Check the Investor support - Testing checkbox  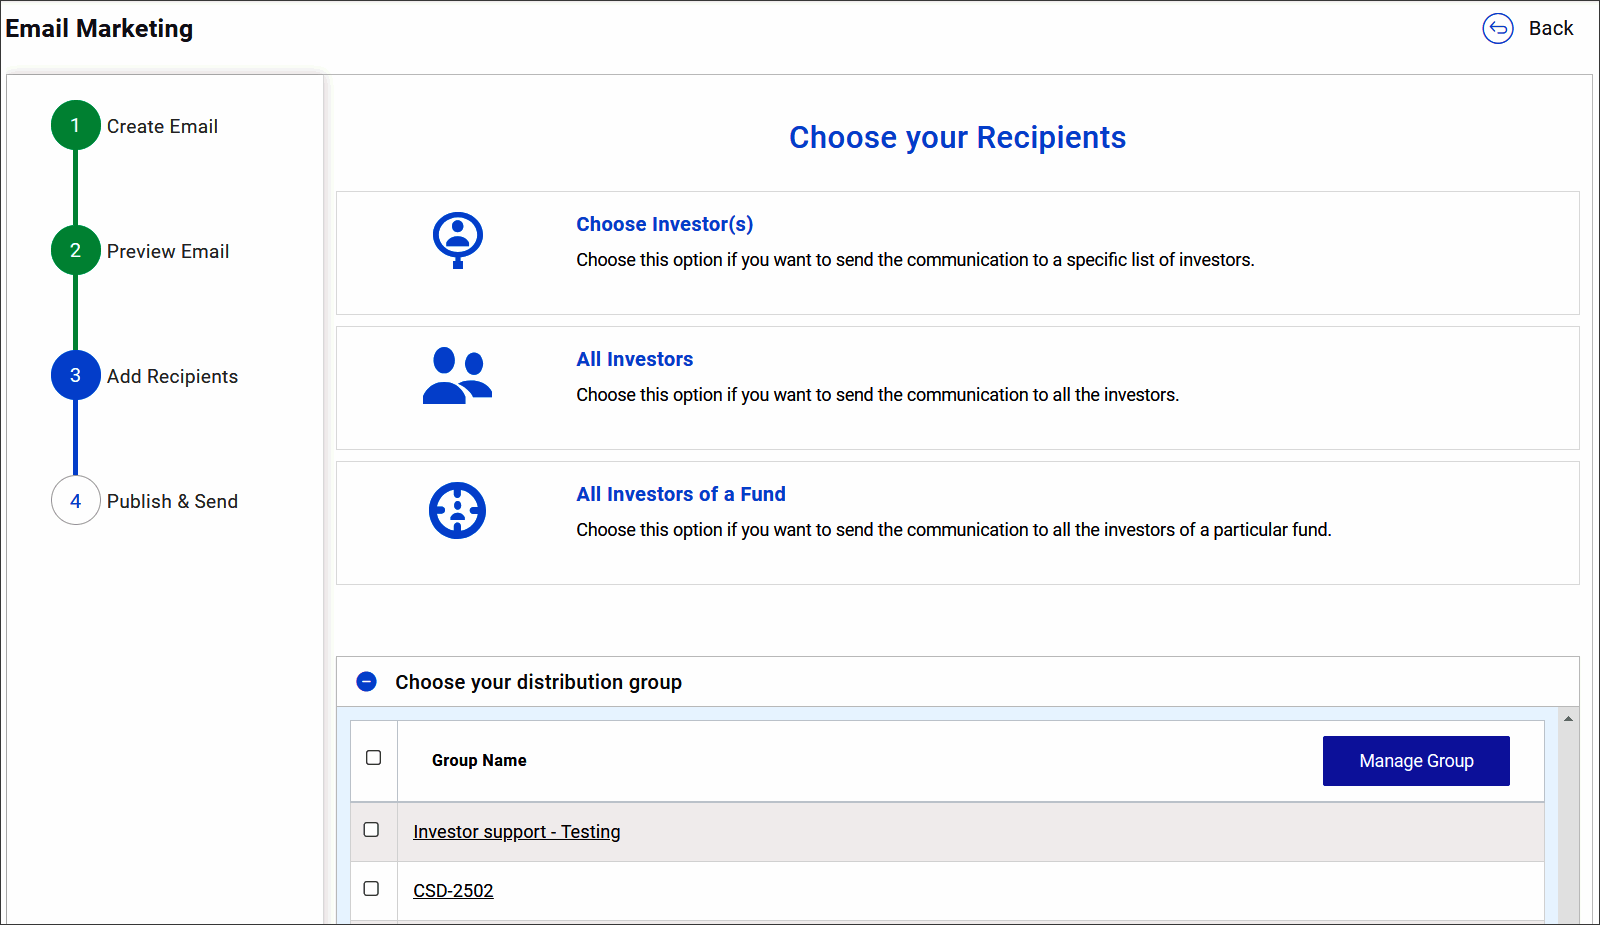coord(372,830)
